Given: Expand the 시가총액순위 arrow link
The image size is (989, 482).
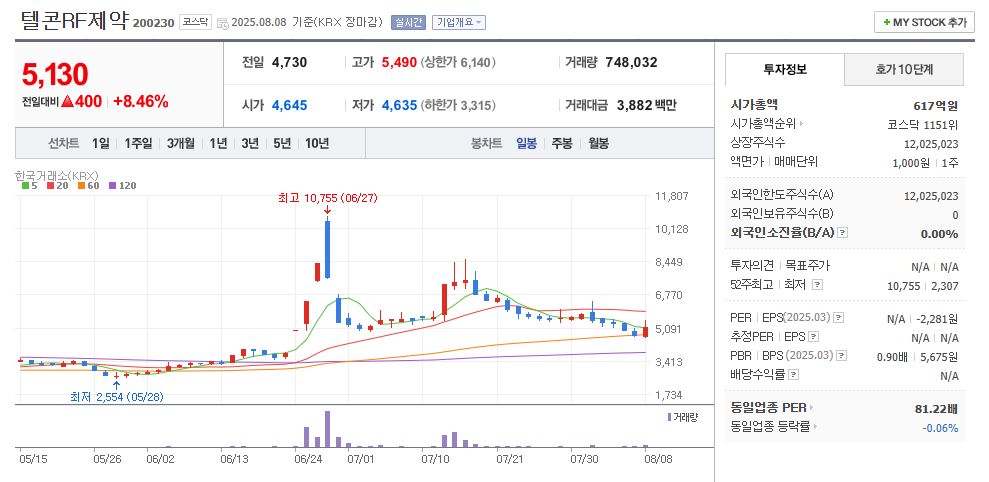Looking at the screenshot, I should click(x=802, y=124).
